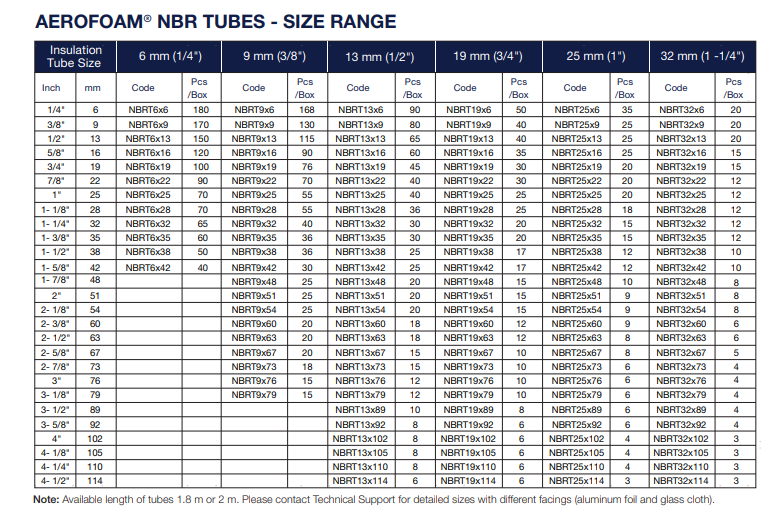Viewport: 783px width, 506px height.
Task: Click the 13 mm (1/2") column header
Action: pyautogui.click(x=380, y=56)
